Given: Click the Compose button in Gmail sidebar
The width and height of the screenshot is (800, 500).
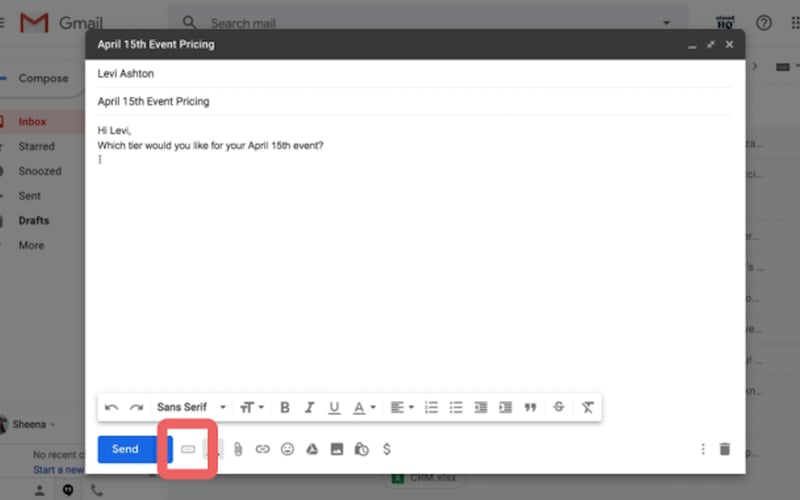Looking at the screenshot, I should coord(41,79).
